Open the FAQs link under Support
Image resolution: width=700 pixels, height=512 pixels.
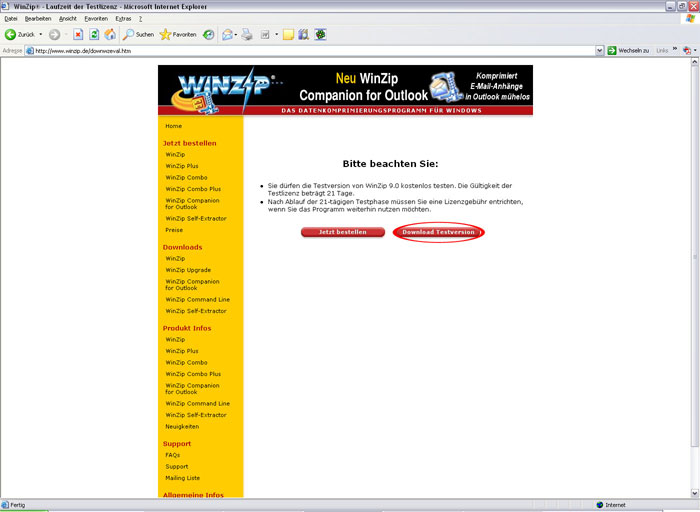coord(172,455)
